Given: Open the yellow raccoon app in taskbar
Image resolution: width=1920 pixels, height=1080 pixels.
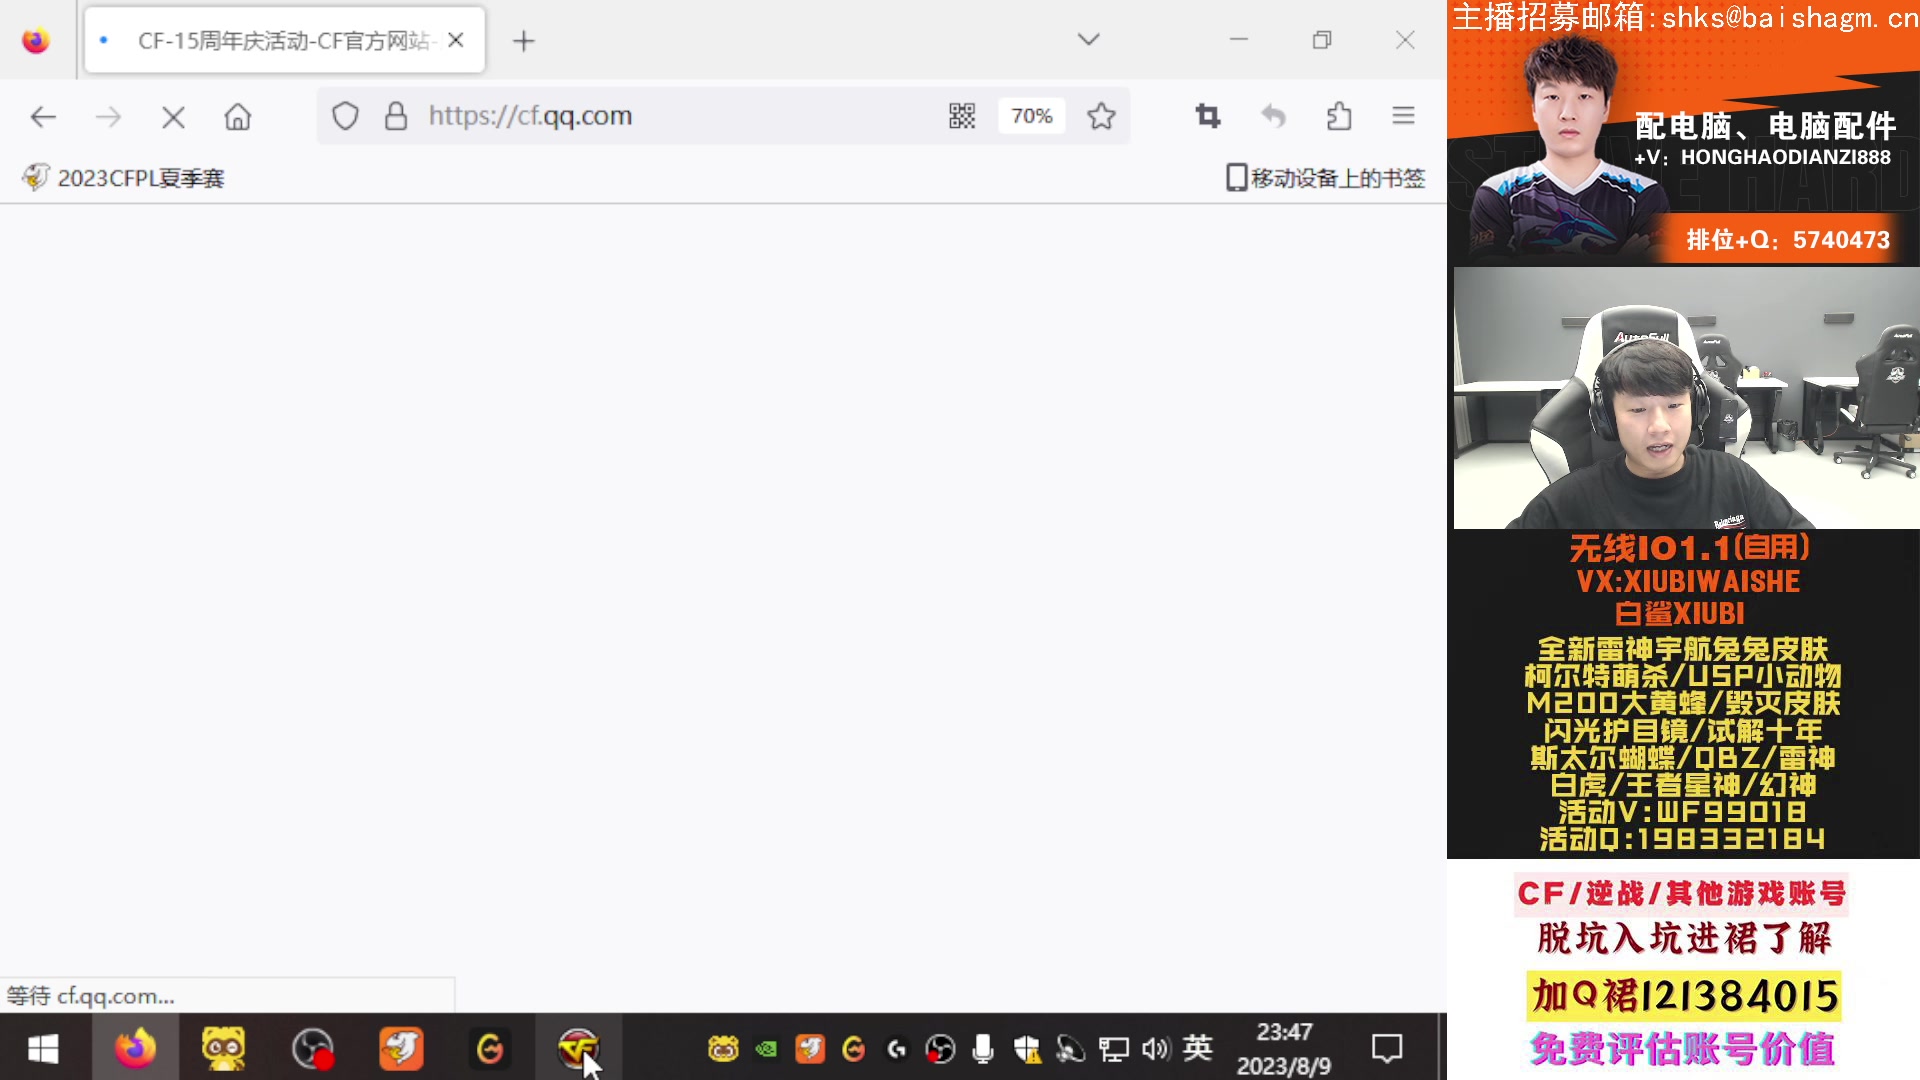Looking at the screenshot, I should click(224, 1049).
